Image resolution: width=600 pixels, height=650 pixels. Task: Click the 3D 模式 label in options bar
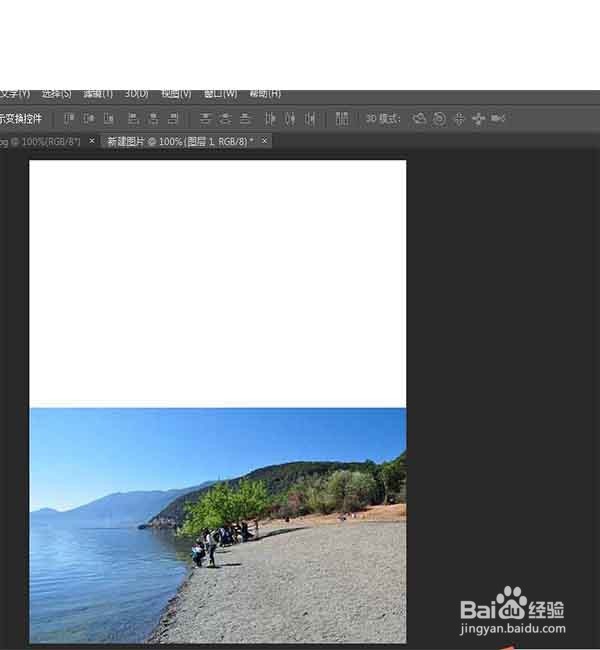(x=383, y=119)
